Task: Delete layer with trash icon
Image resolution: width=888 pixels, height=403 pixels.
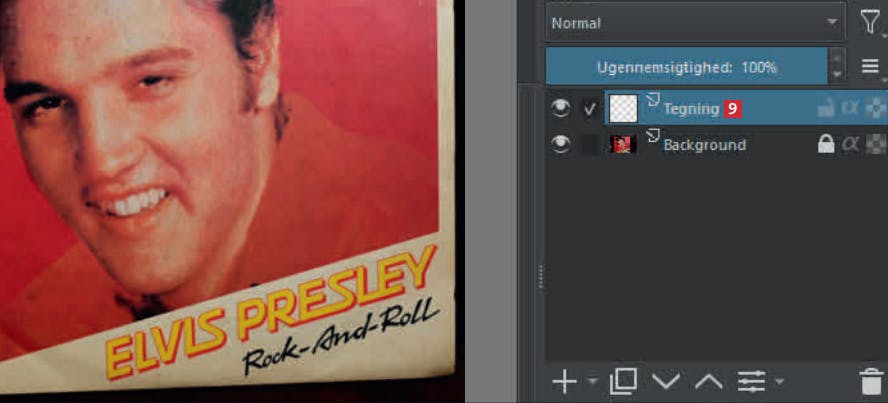Action: point(872,381)
